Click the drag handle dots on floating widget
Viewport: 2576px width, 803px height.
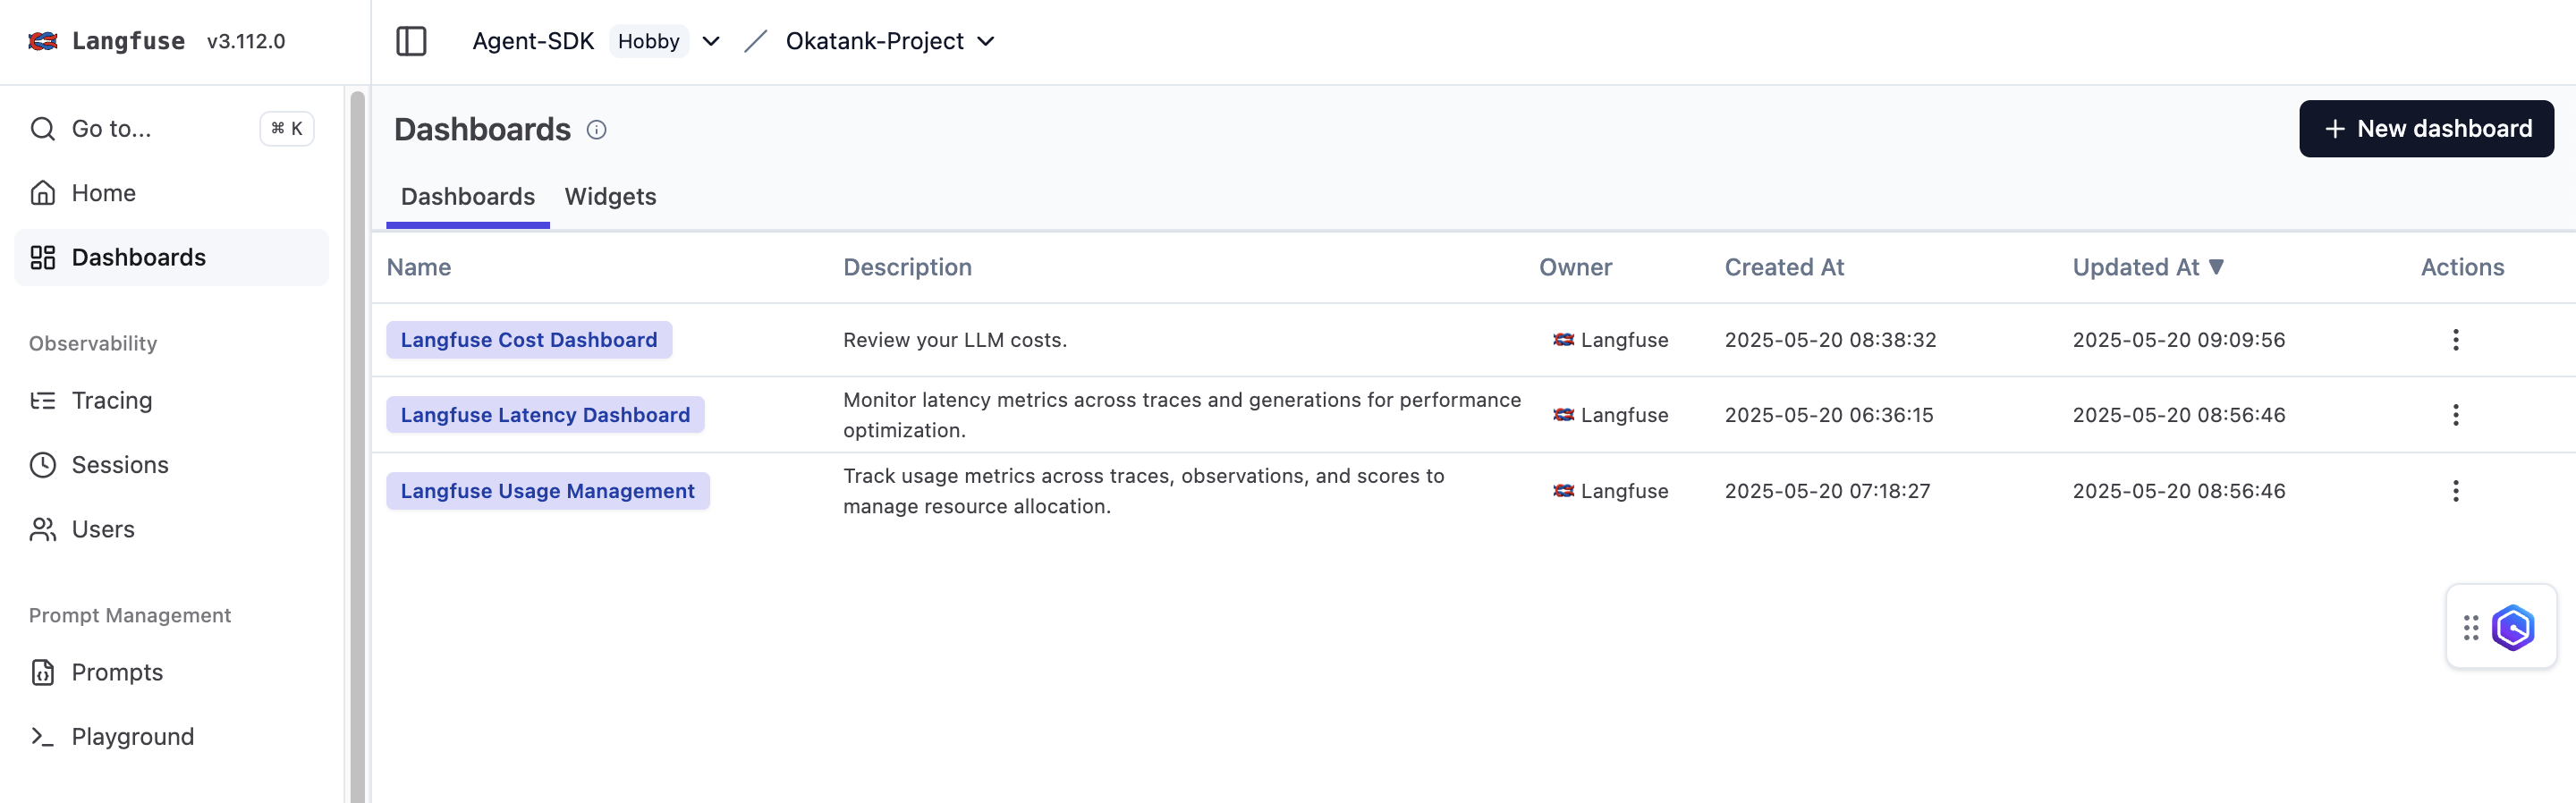point(2470,628)
